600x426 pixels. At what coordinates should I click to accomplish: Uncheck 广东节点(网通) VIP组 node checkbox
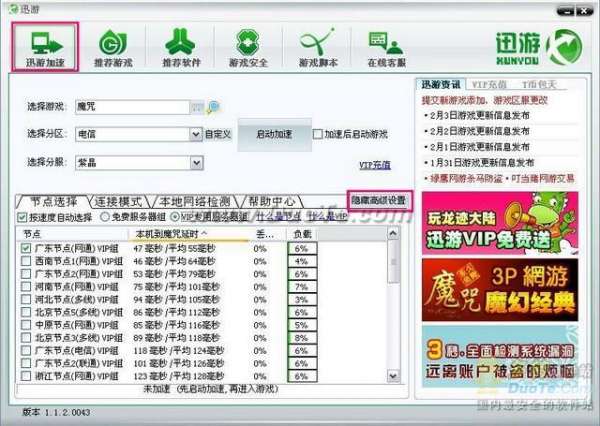coord(26,248)
